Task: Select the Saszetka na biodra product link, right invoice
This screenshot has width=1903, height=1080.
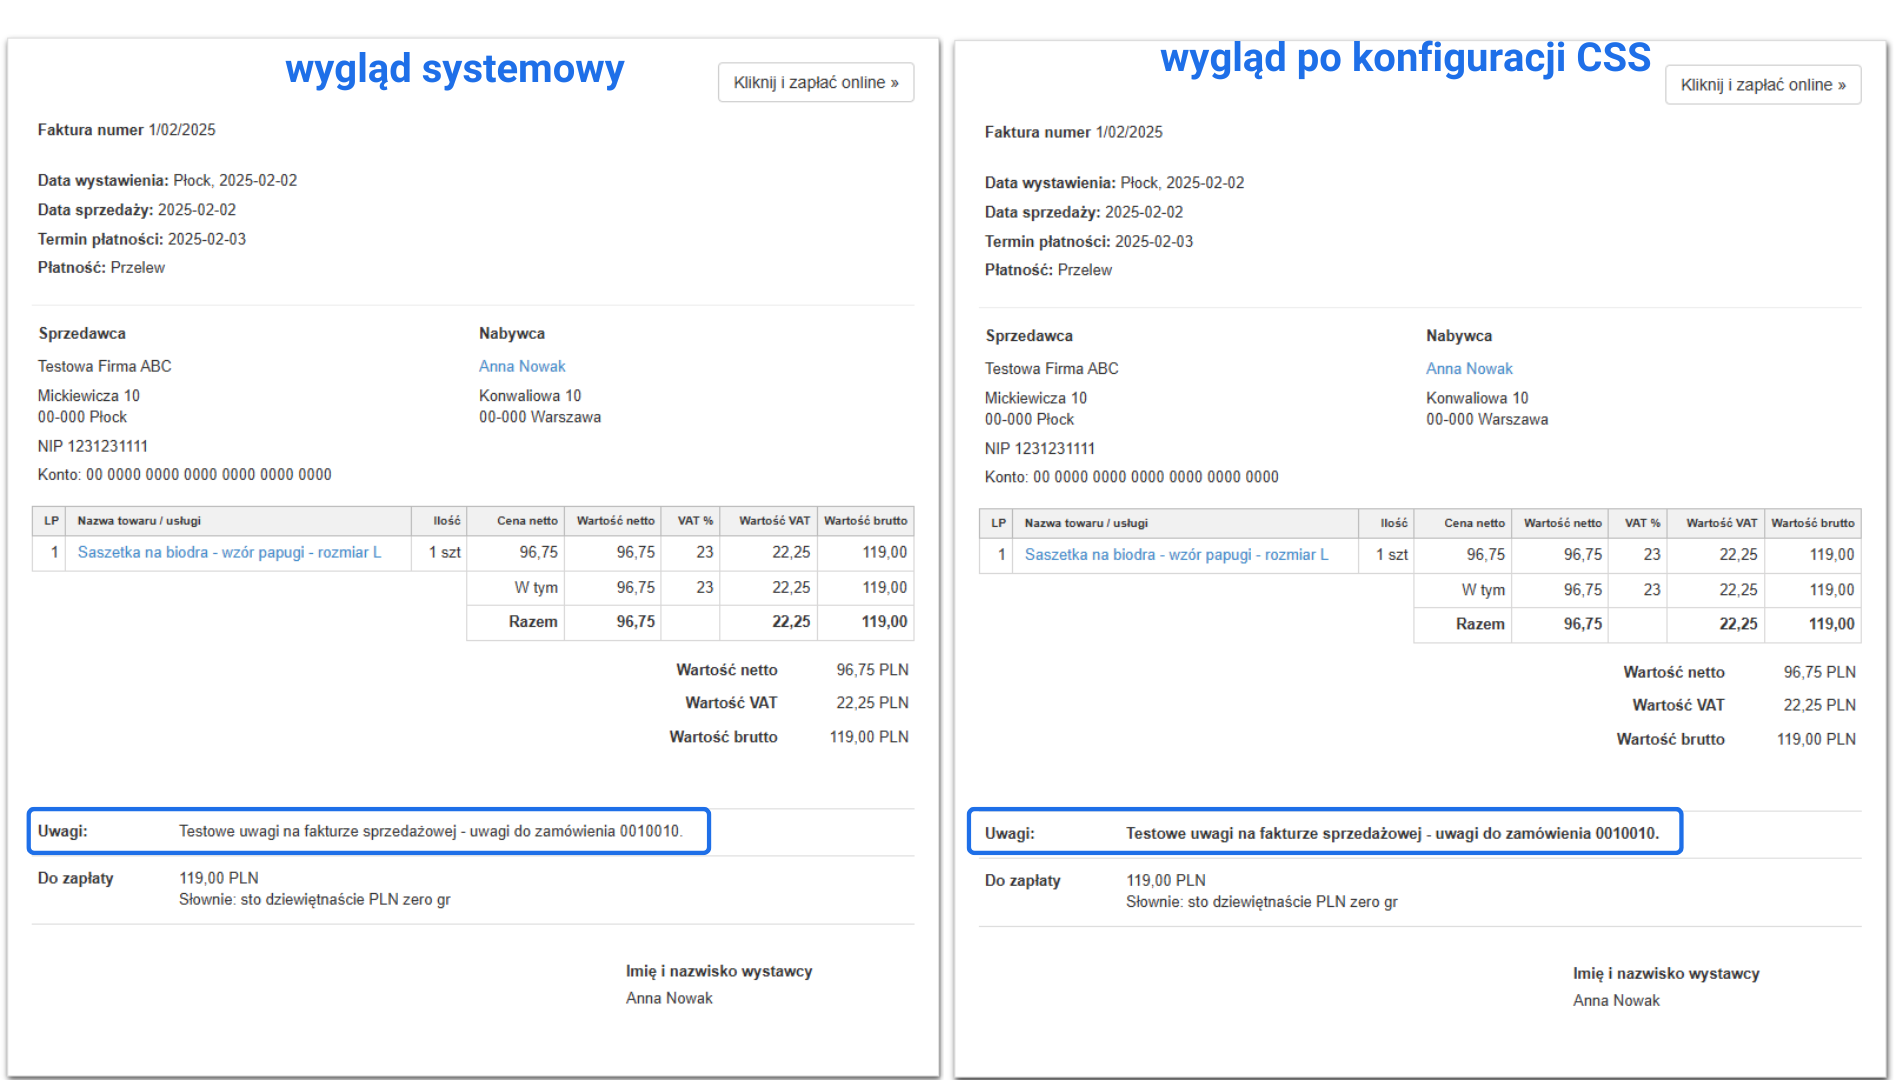Action: (x=1177, y=555)
